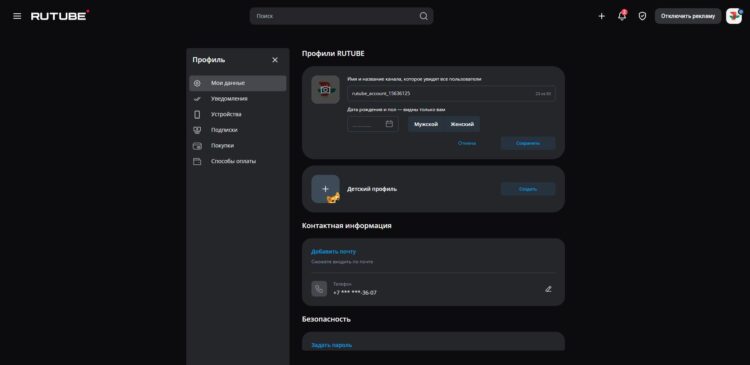Click Сохранить button

tap(528, 143)
